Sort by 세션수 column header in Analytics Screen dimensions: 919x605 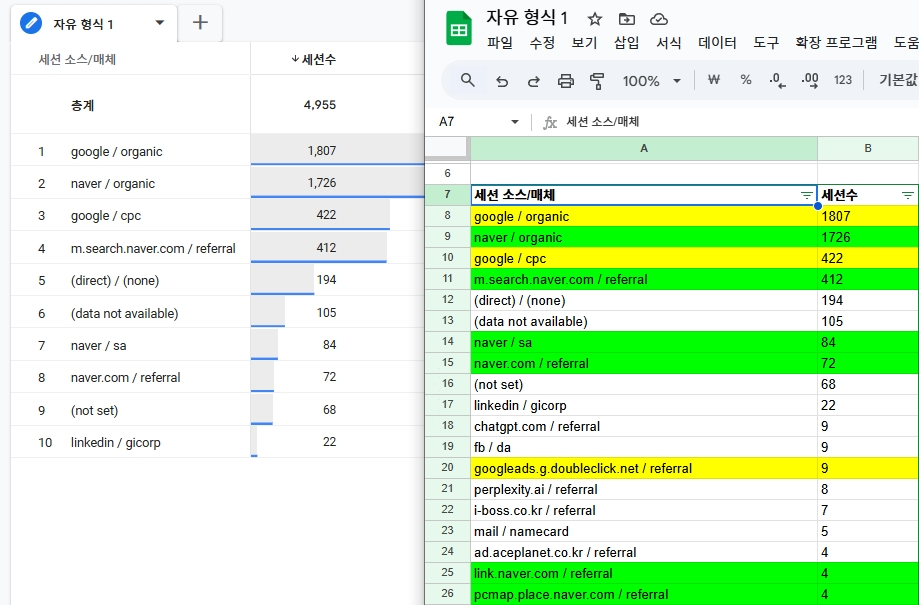[x=314, y=59]
